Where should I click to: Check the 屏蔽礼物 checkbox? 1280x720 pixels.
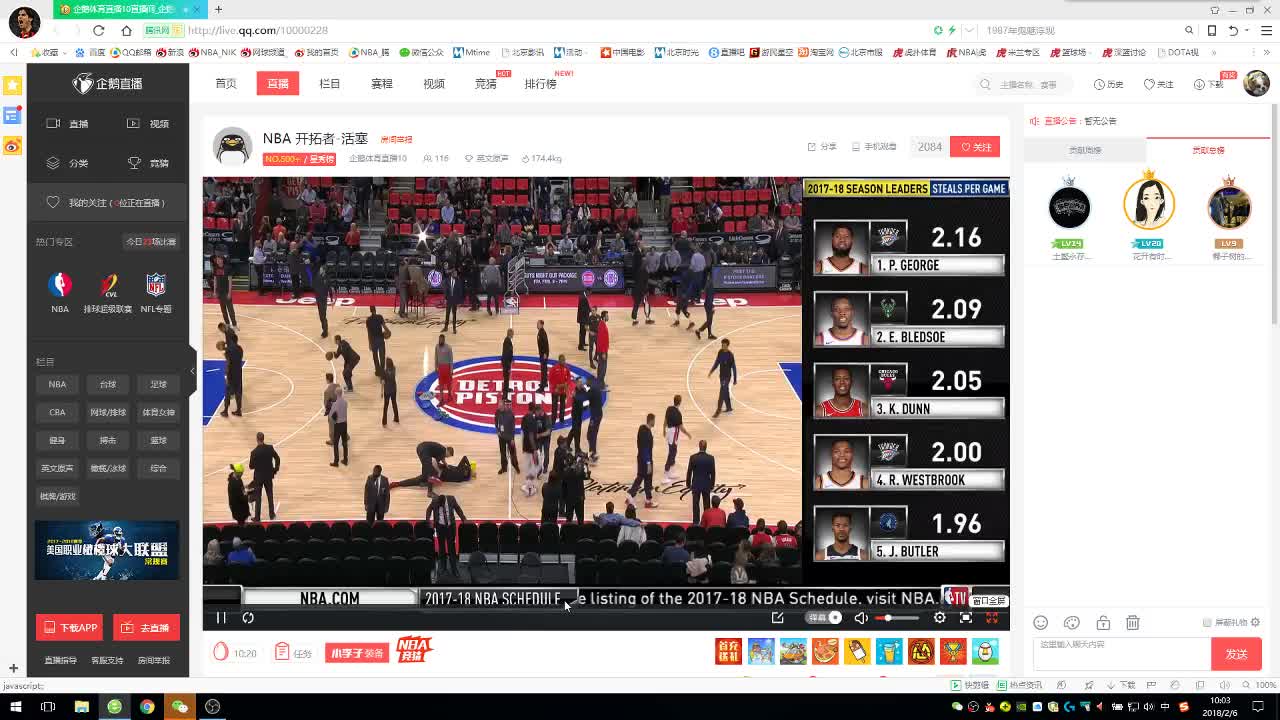point(1207,623)
